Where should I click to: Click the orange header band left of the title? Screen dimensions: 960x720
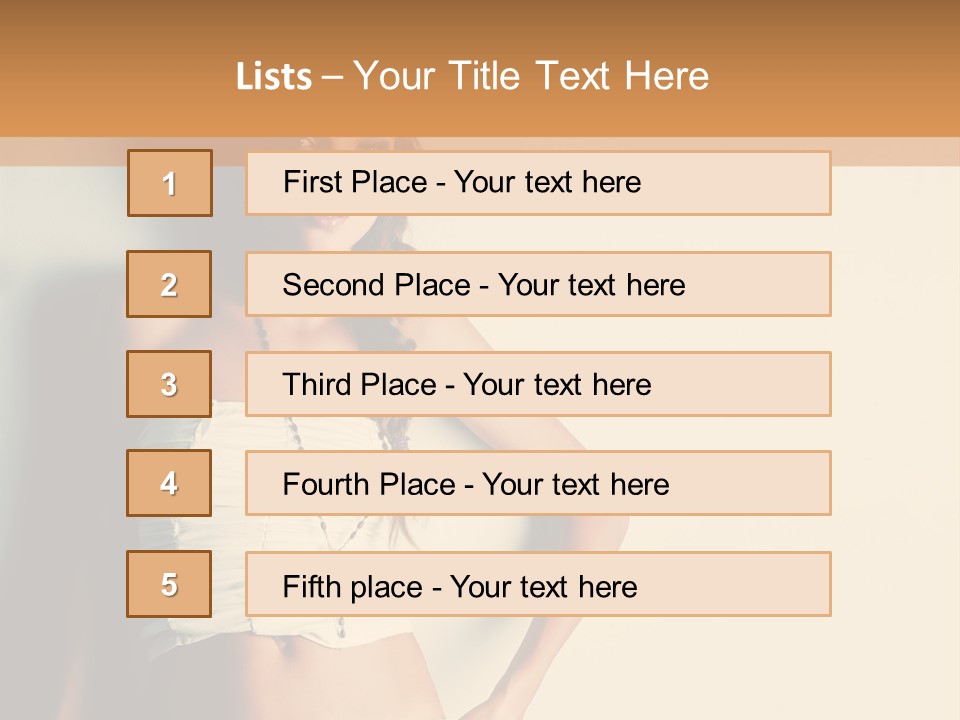coord(100,76)
